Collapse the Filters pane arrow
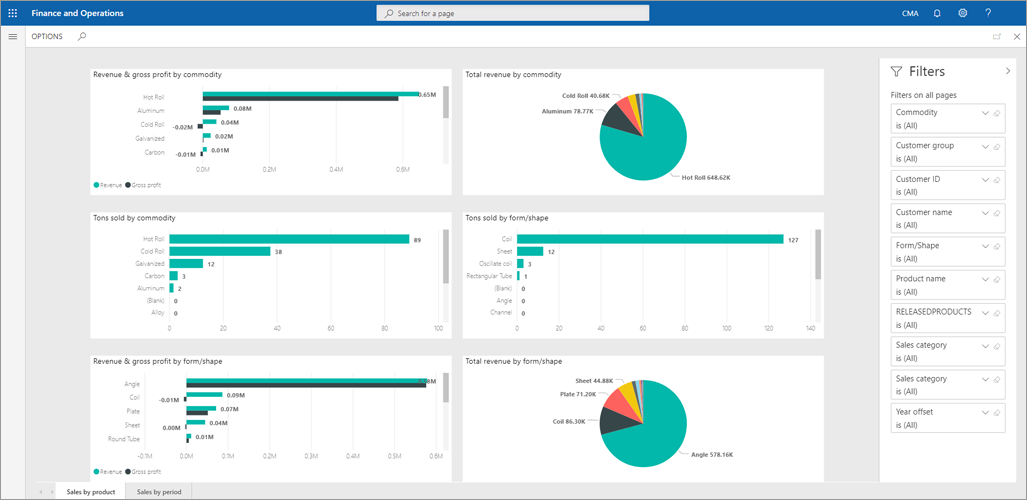The width and height of the screenshot is (1027, 500). [x=1007, y=72]
